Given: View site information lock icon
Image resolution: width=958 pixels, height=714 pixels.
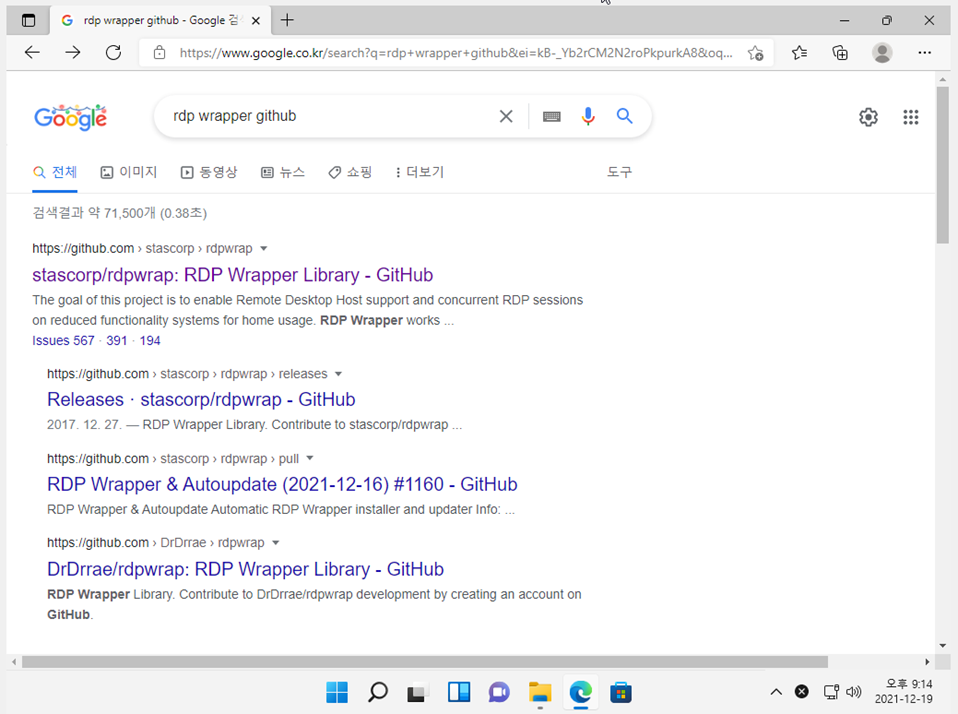Looking at the screenshot, I should point(159,53).
